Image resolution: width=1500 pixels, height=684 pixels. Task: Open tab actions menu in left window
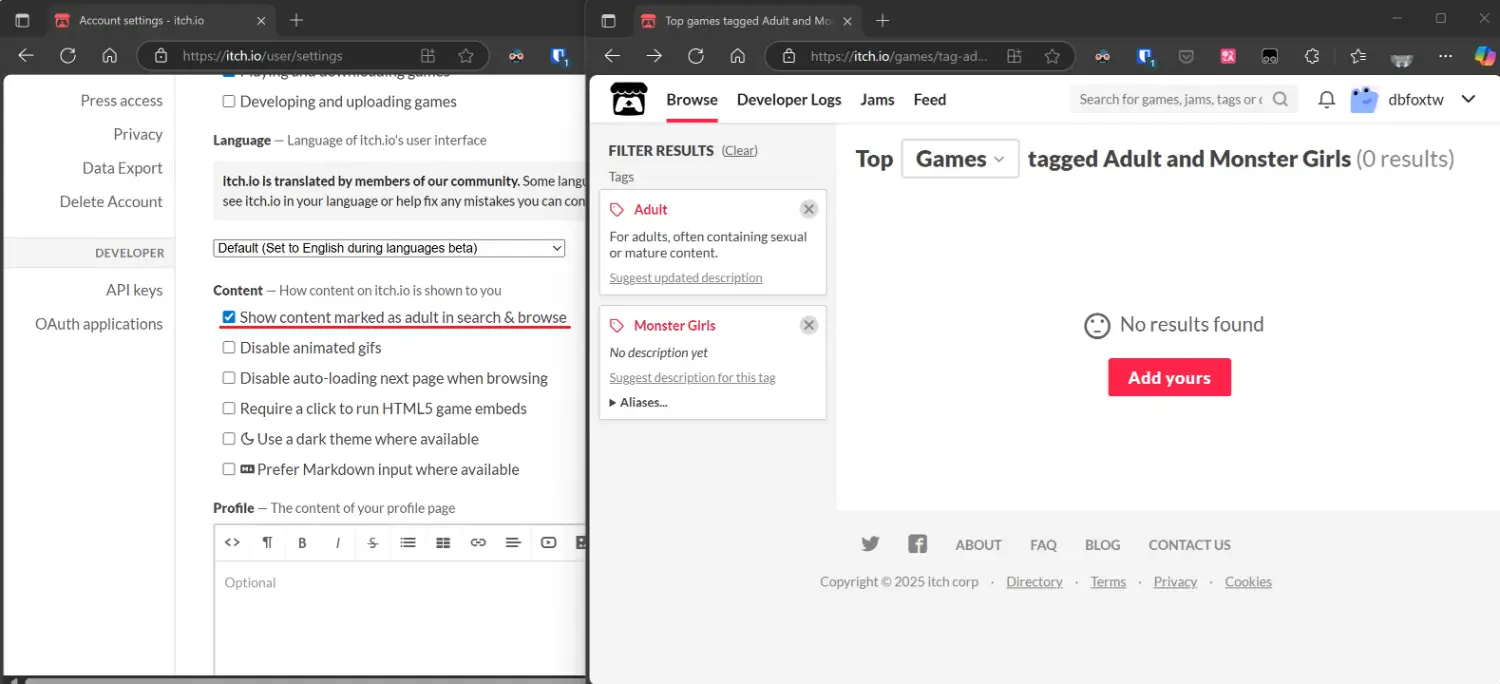(x=22, y=20)
